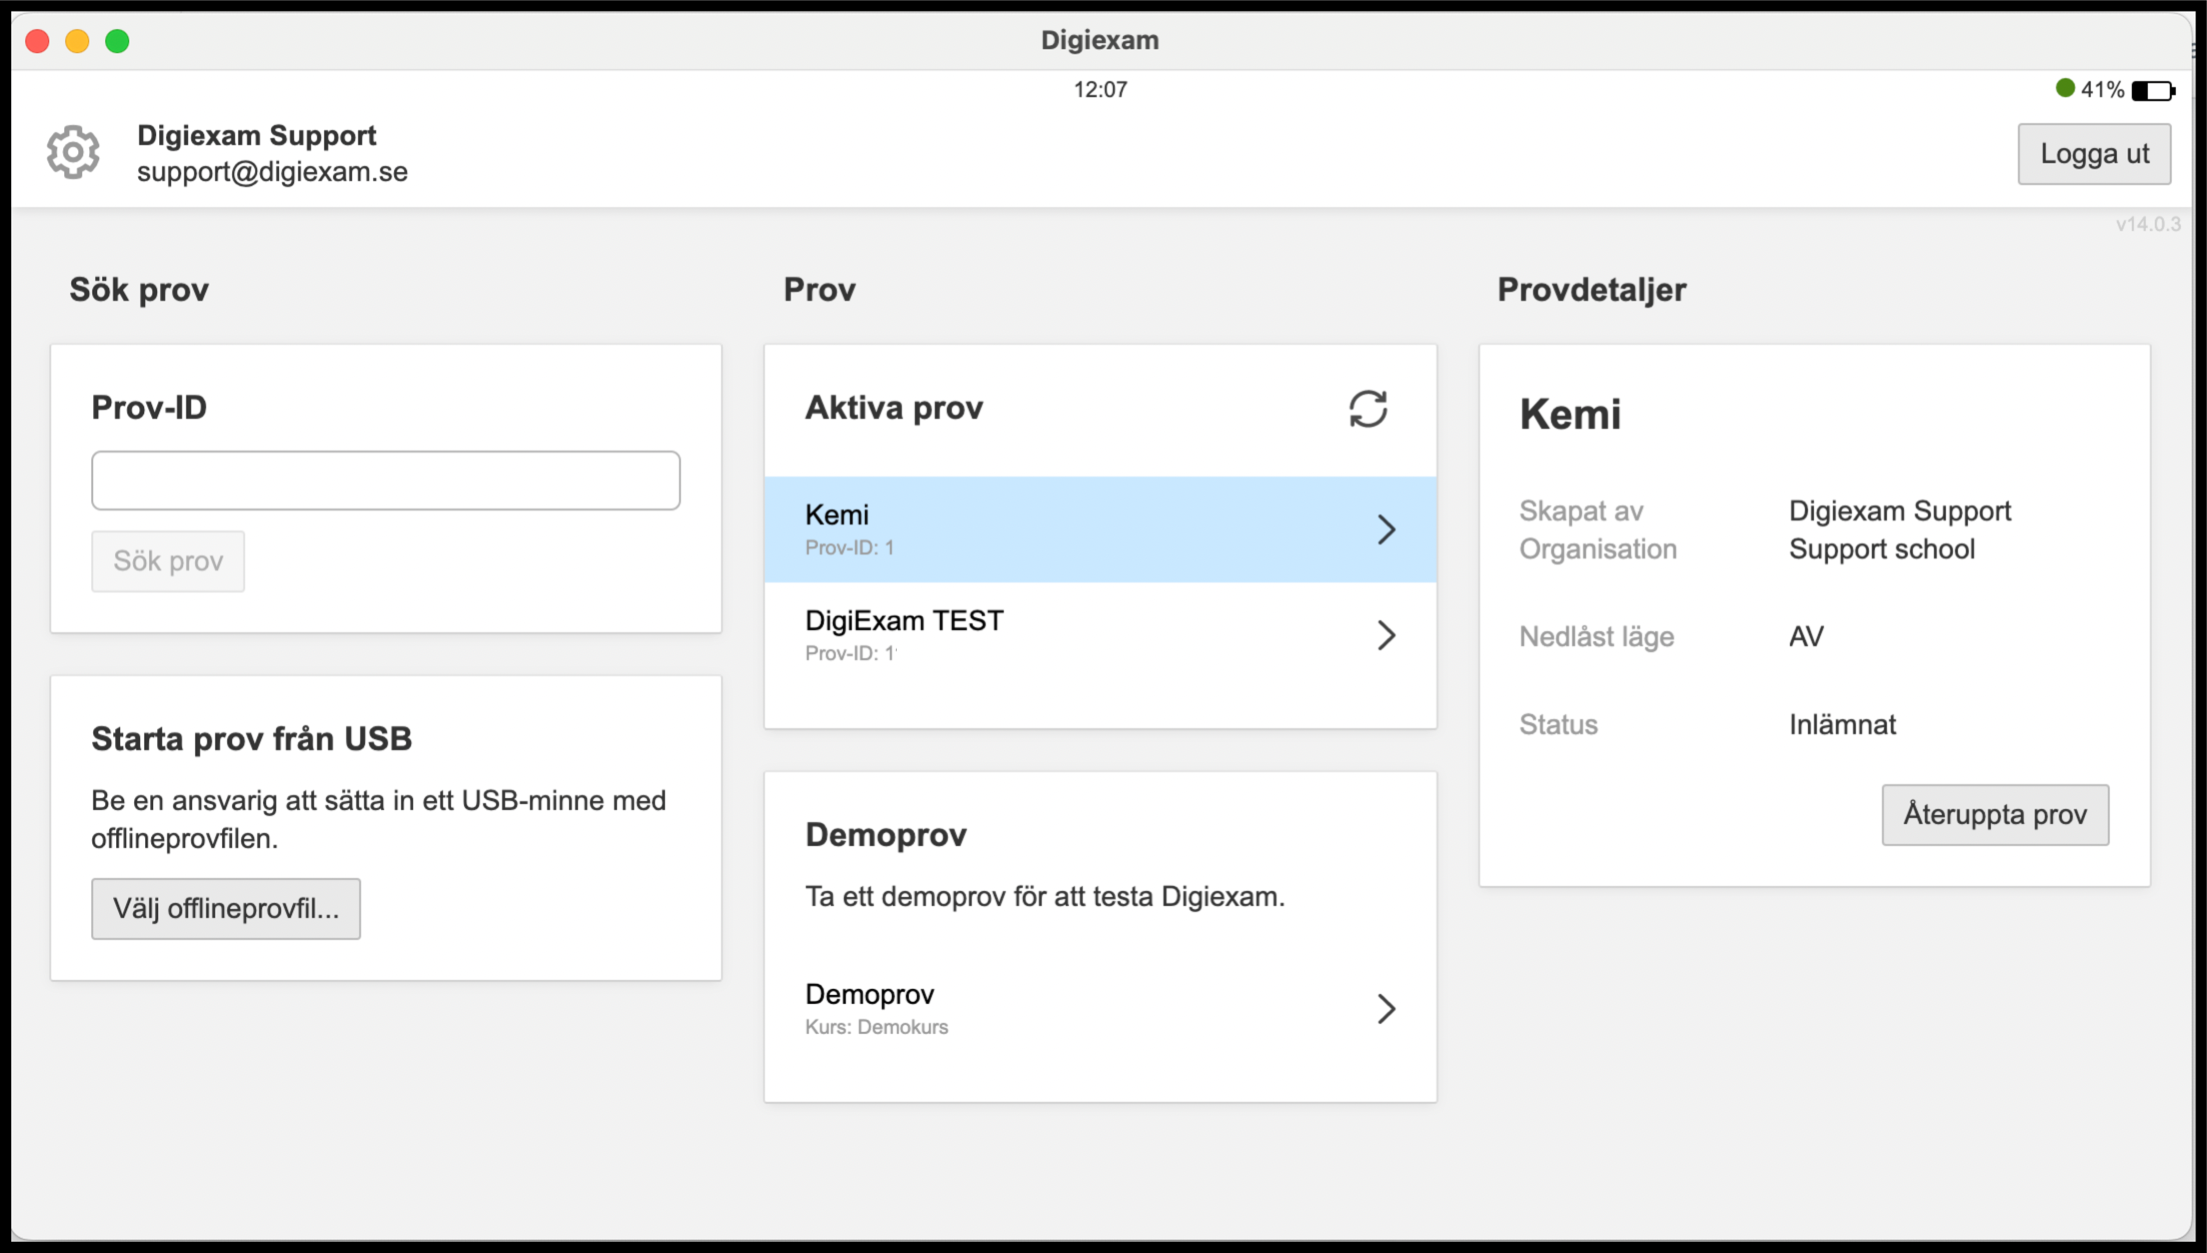Expand the Kemi exam chevron
The width and height of the screenshot is (2207, 1253).
(x=1386, y=529)
